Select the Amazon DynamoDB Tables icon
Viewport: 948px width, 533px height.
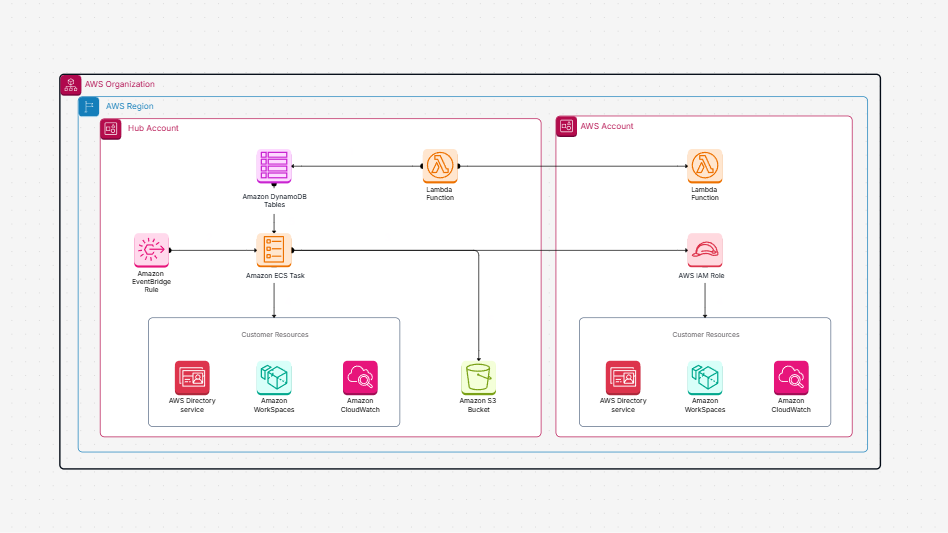274,166
